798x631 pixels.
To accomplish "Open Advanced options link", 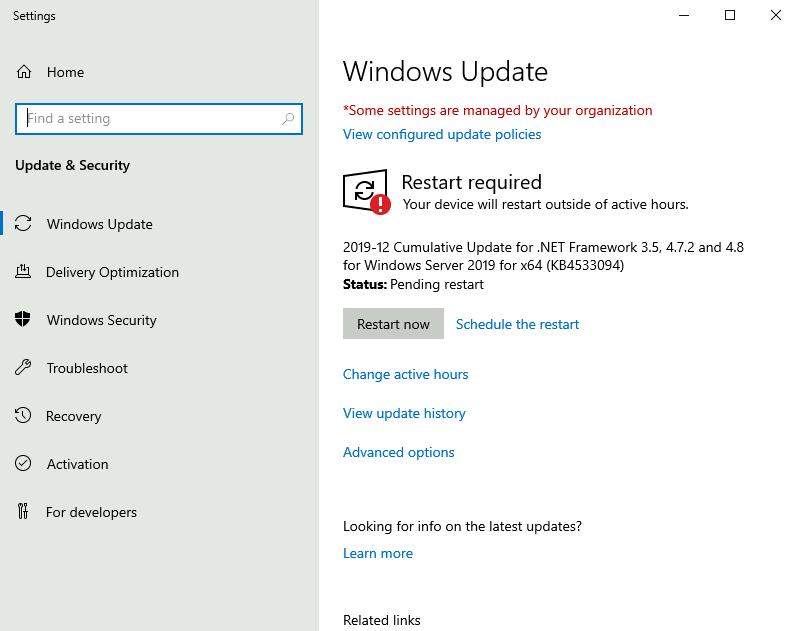I will [x=398, y=452].
